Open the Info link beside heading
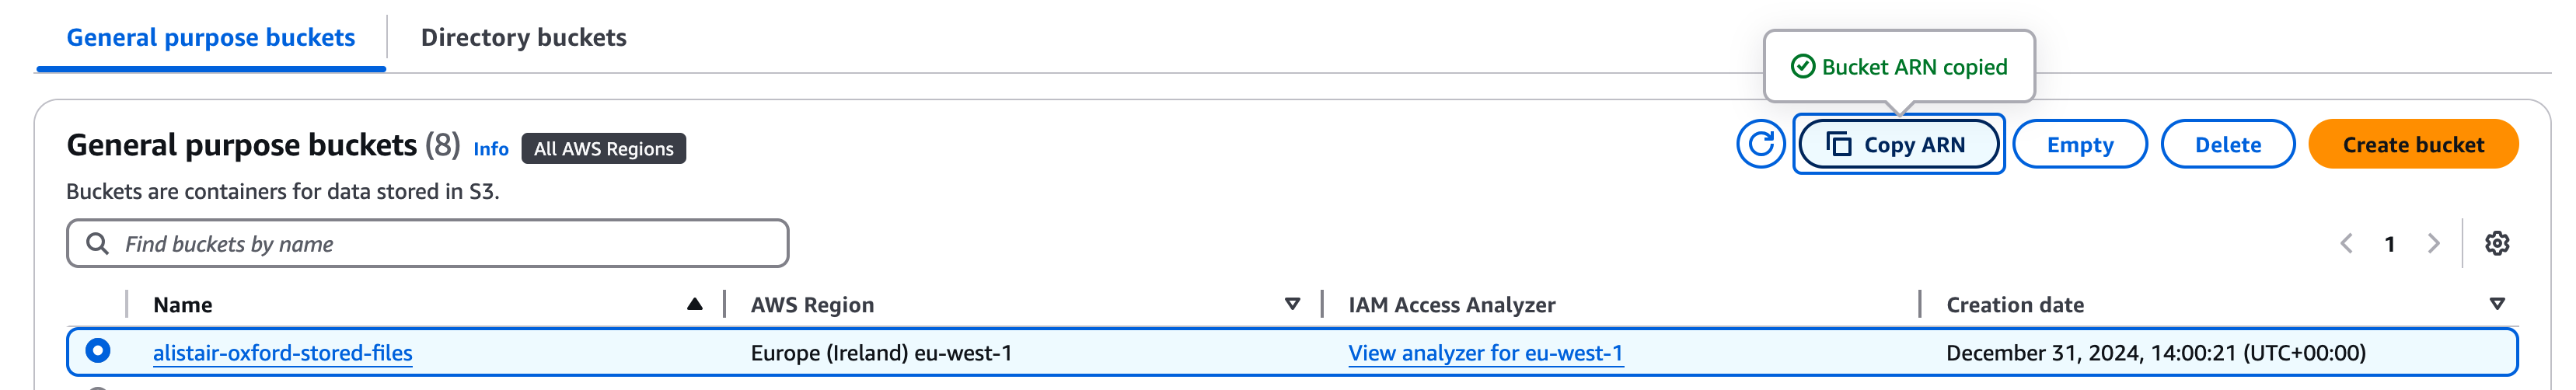Screen dimensions: 2576x390 click(x=490, y=149)
